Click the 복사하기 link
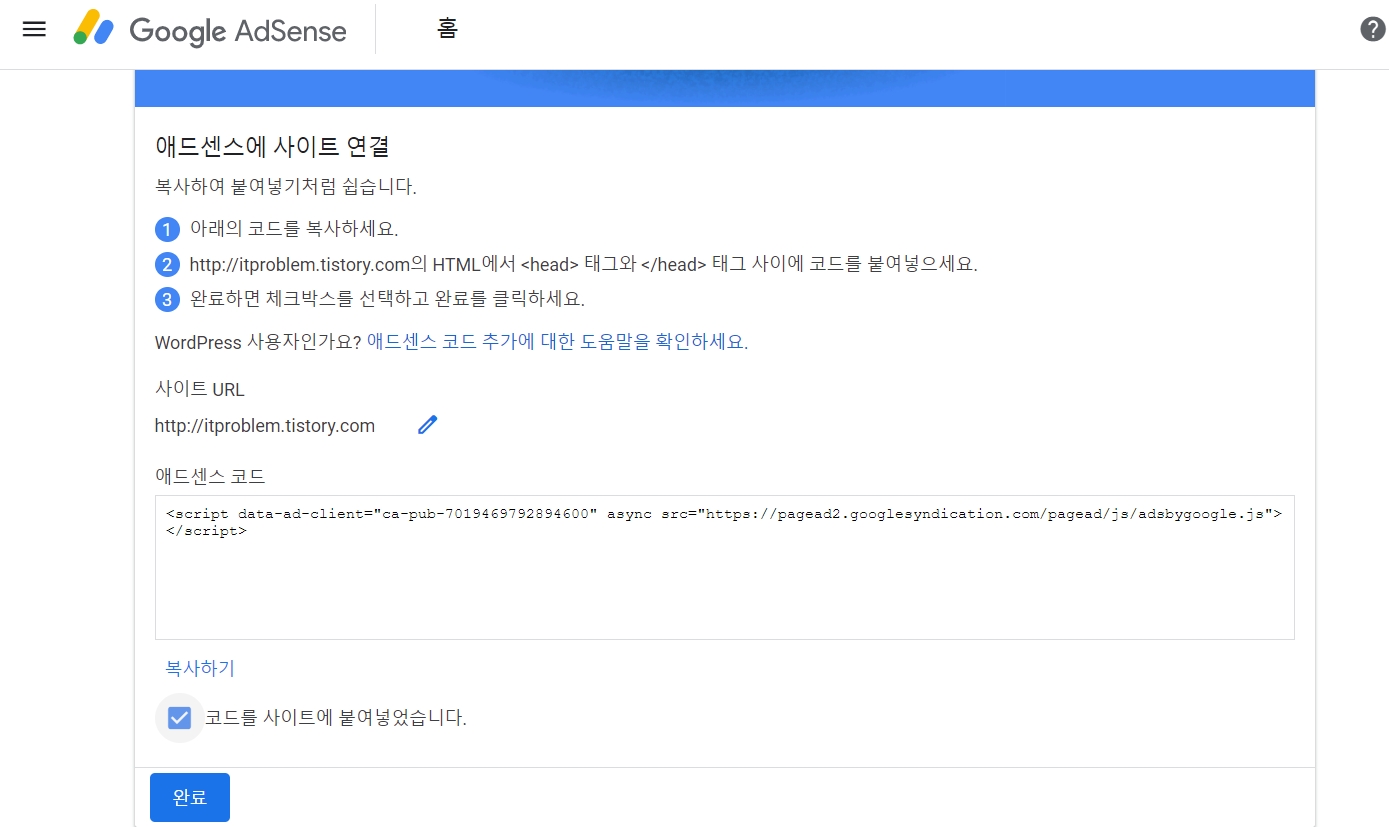 pos(200,668)
